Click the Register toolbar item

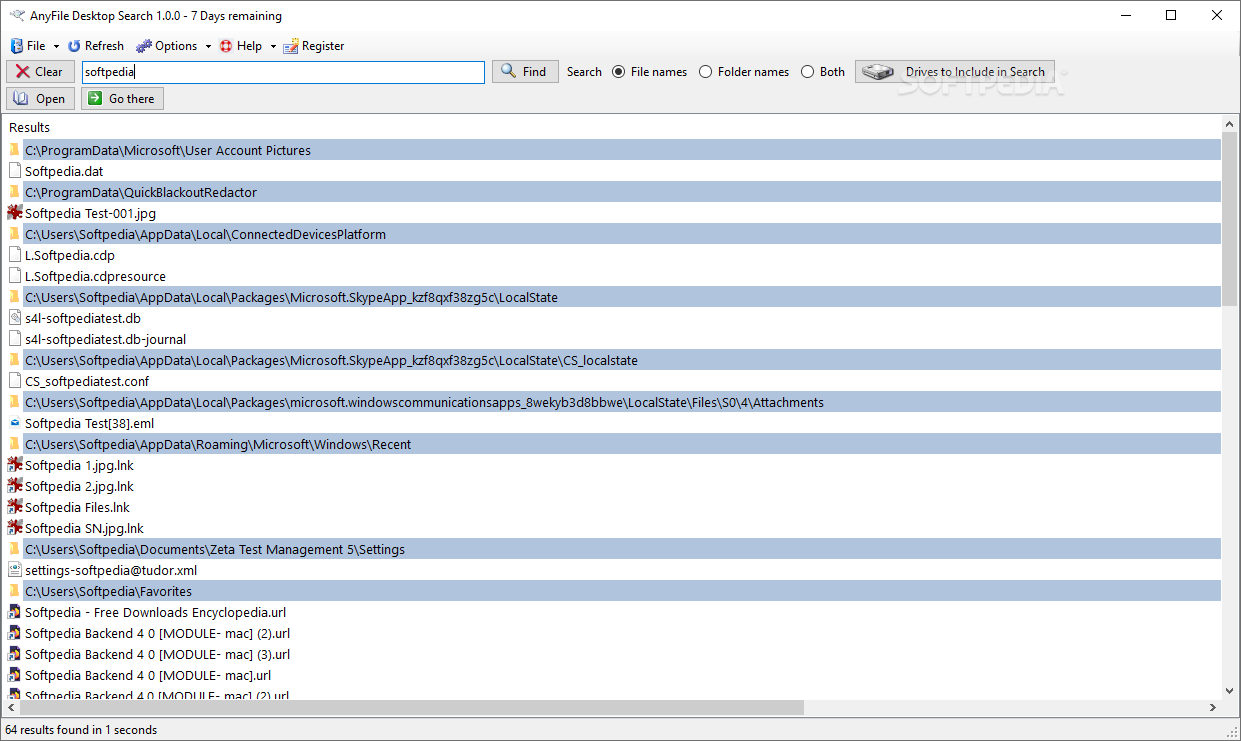point(314,46)
